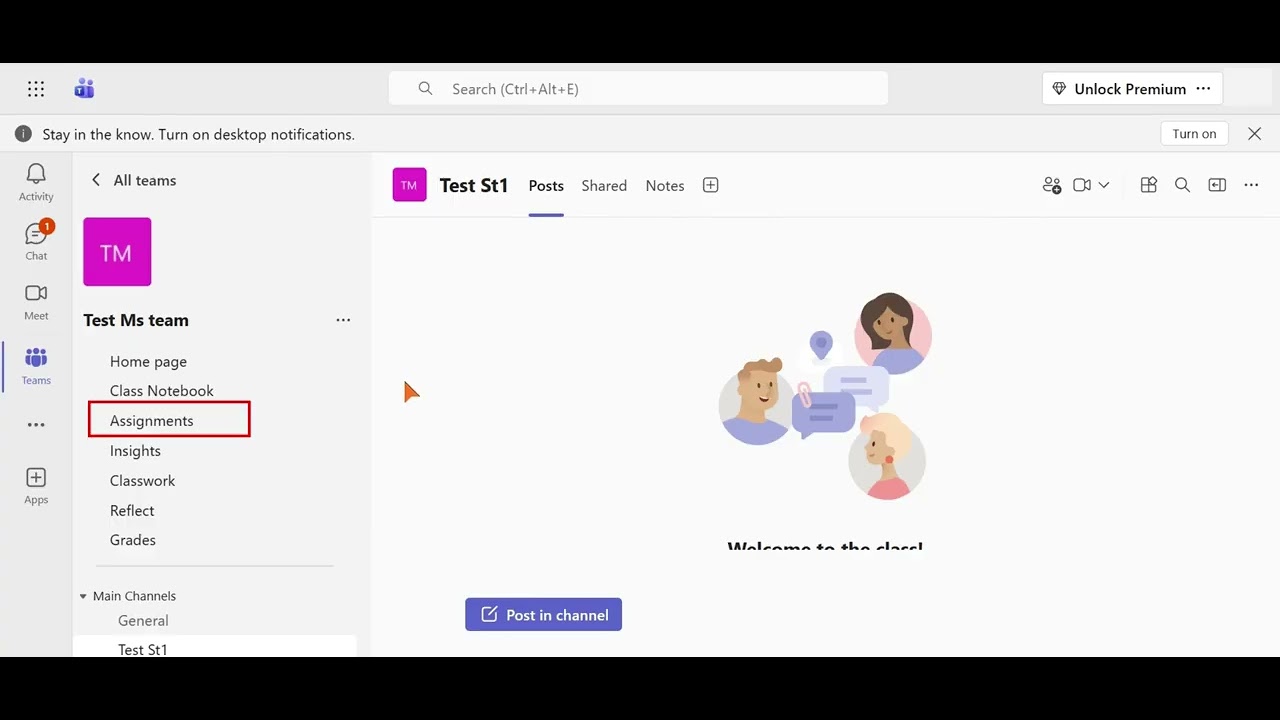Click in the Search (Ctrl+Alt+E) field
The width and height of the screenshot is (1280, 720).
click(x=638, y=89)
